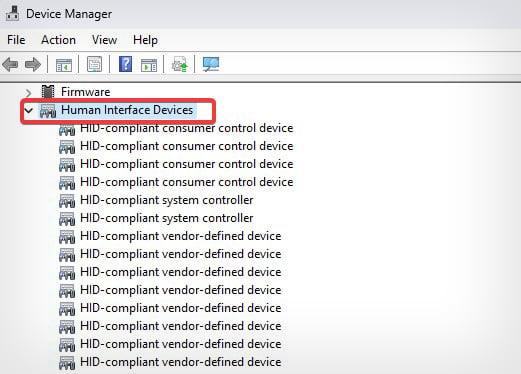This screenshot has width=521, height=374.
Task: Click the Firmware chip icon
Action: [x=48, y=92]
